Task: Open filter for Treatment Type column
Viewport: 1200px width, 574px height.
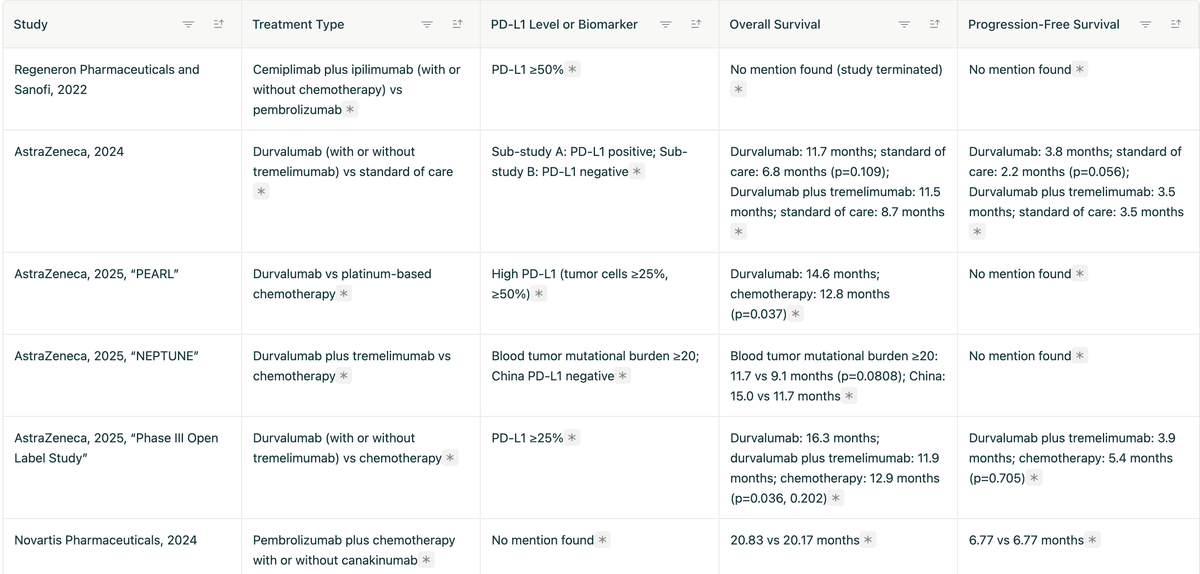Action: coord(427,24)
